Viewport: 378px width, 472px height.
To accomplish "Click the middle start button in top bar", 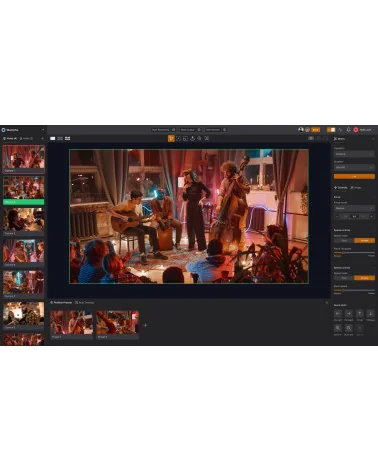I will coord(188,130).
